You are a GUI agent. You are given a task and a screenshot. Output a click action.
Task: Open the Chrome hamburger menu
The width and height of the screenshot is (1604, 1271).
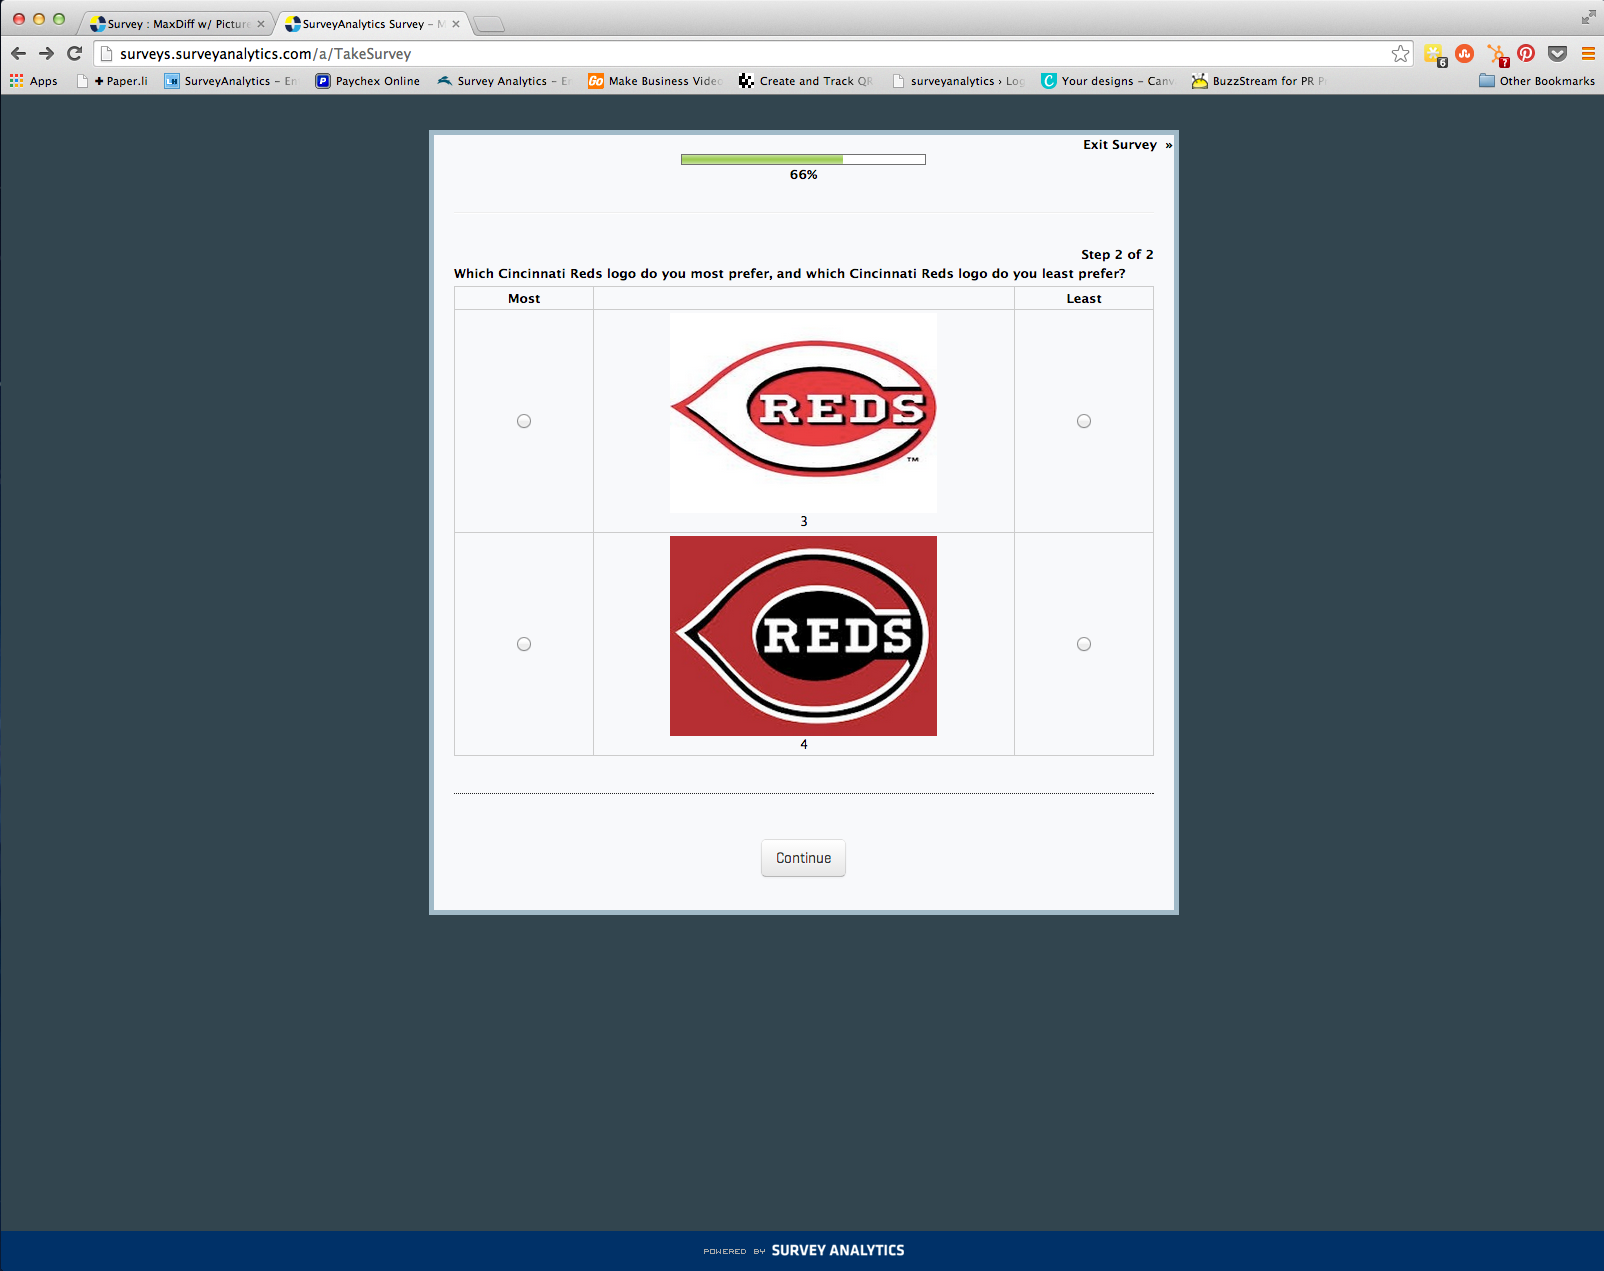(x=1588, y=53)
